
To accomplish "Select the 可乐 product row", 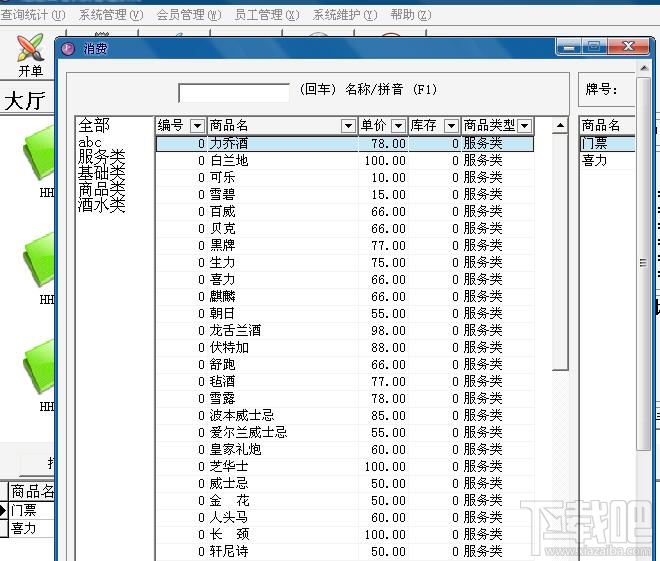I will tap(345, 178).
